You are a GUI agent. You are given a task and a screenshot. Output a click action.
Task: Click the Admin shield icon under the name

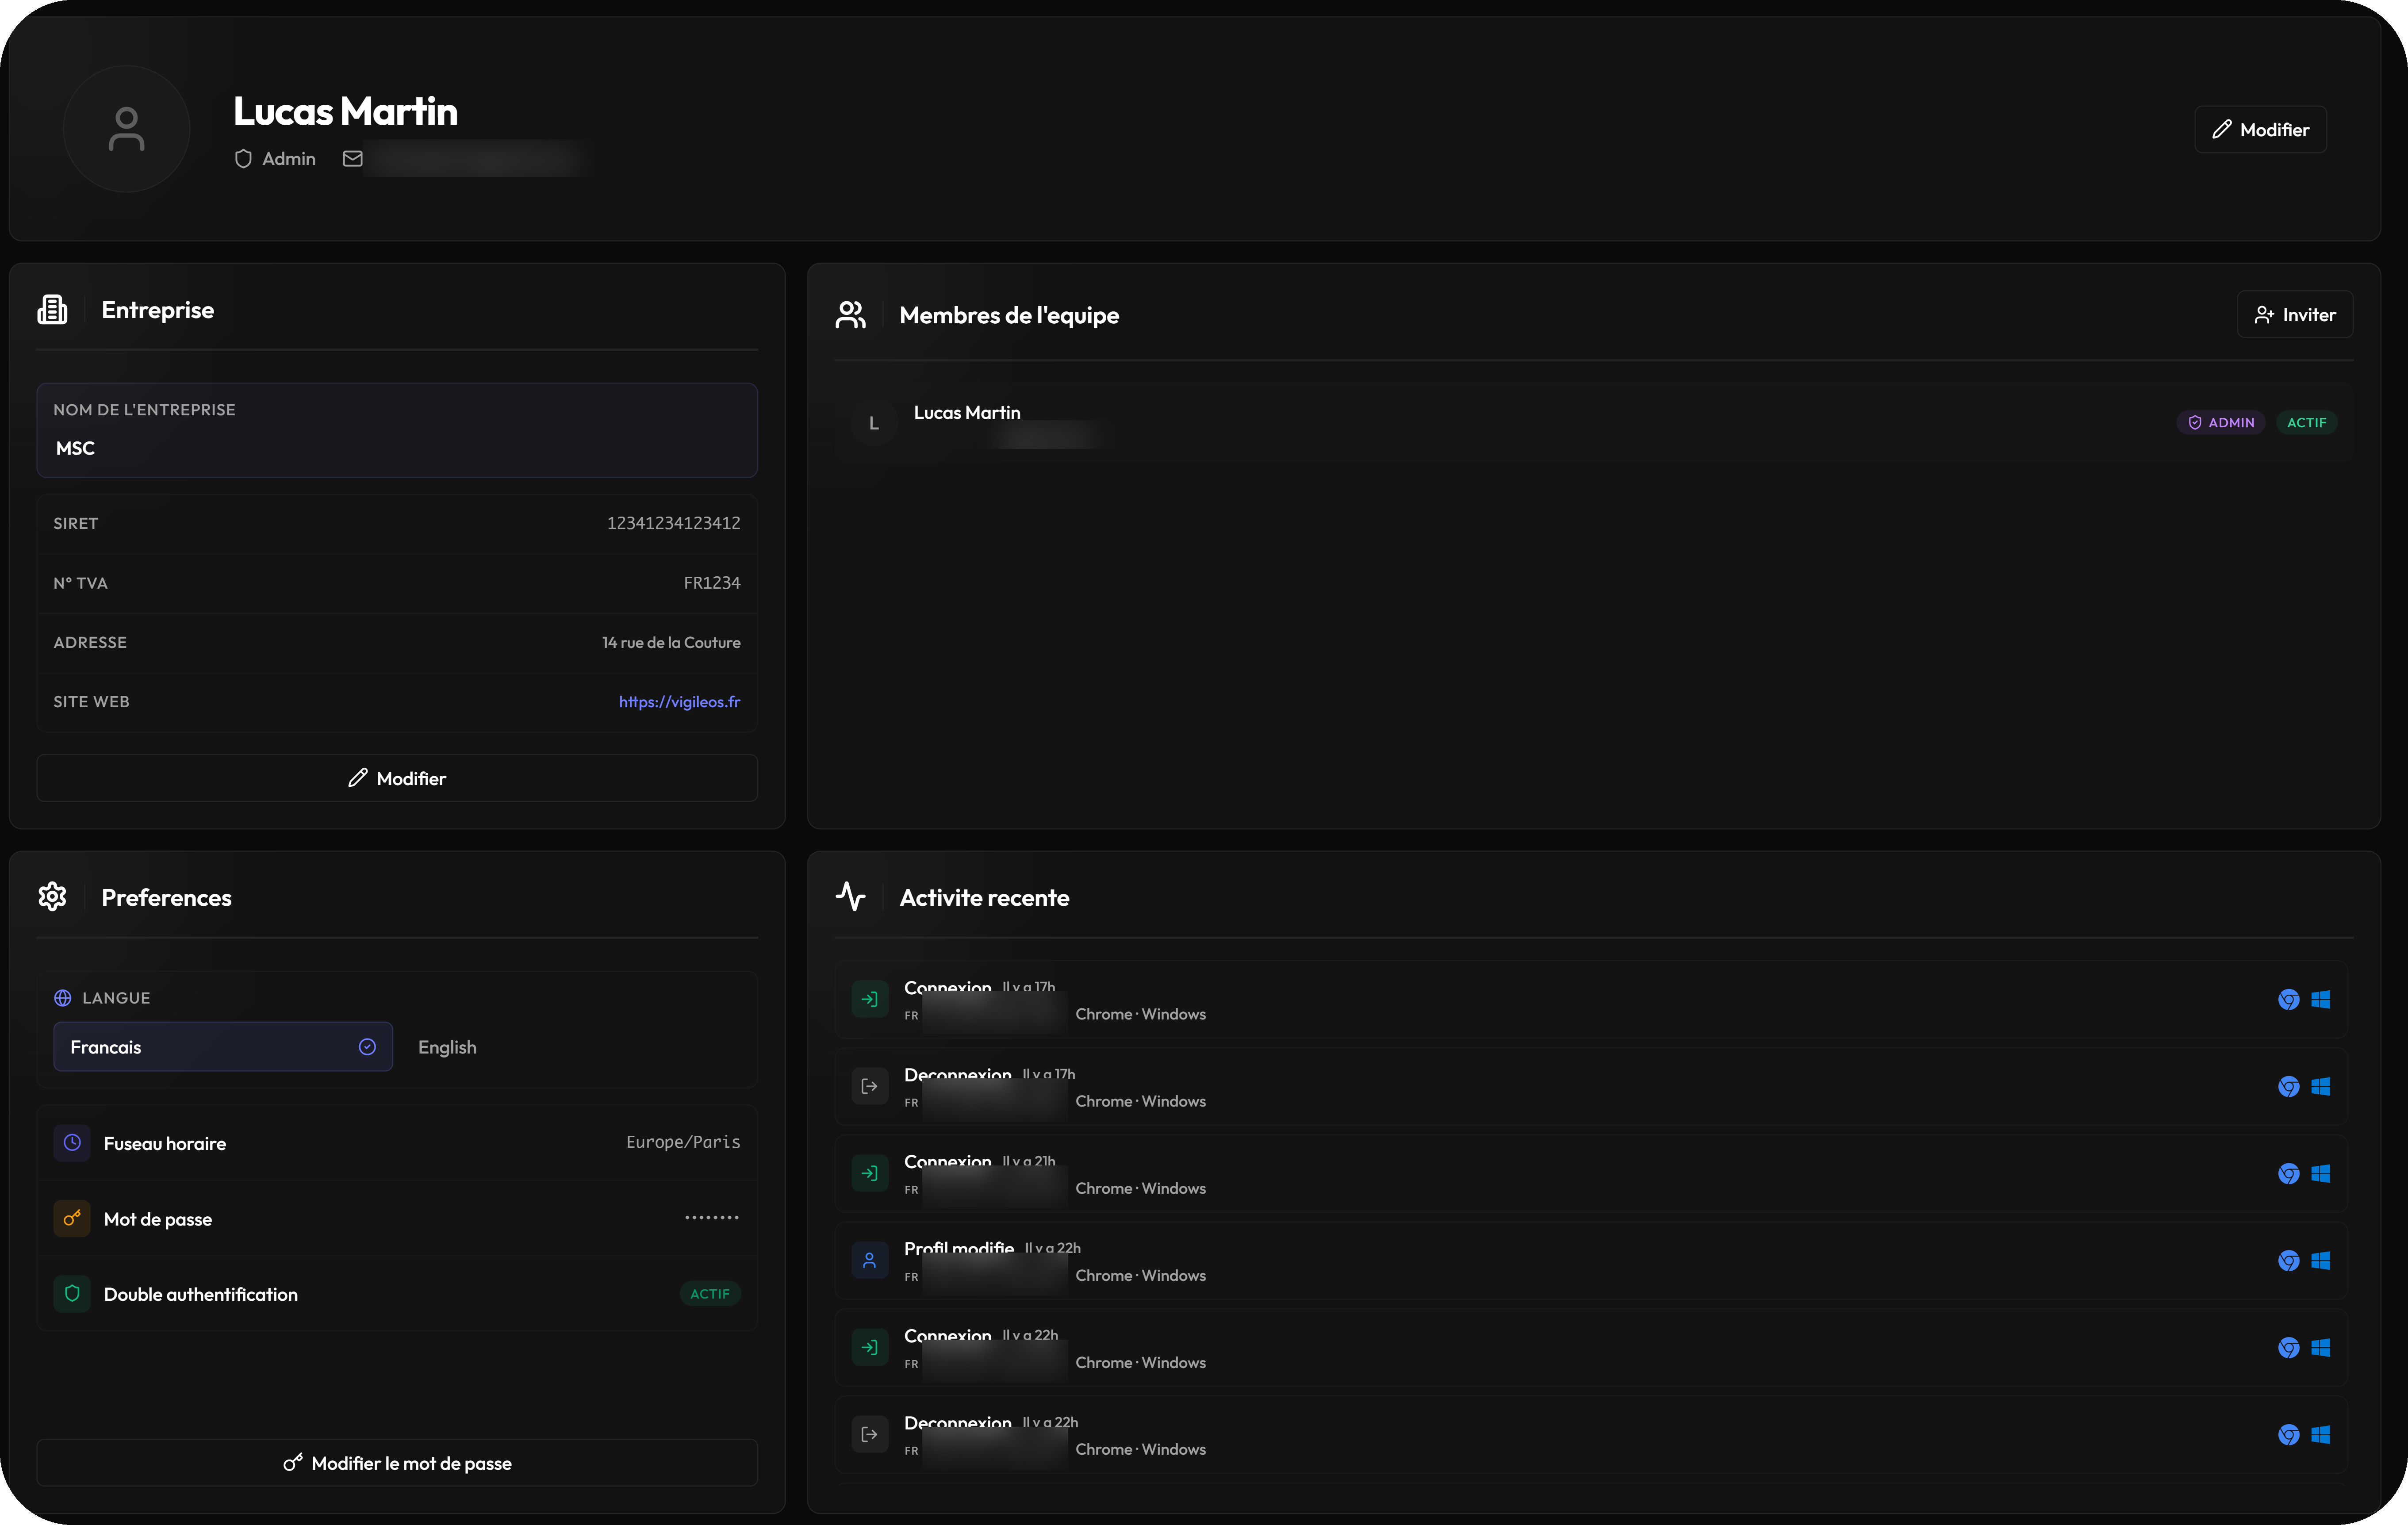[x=243, y=159]
